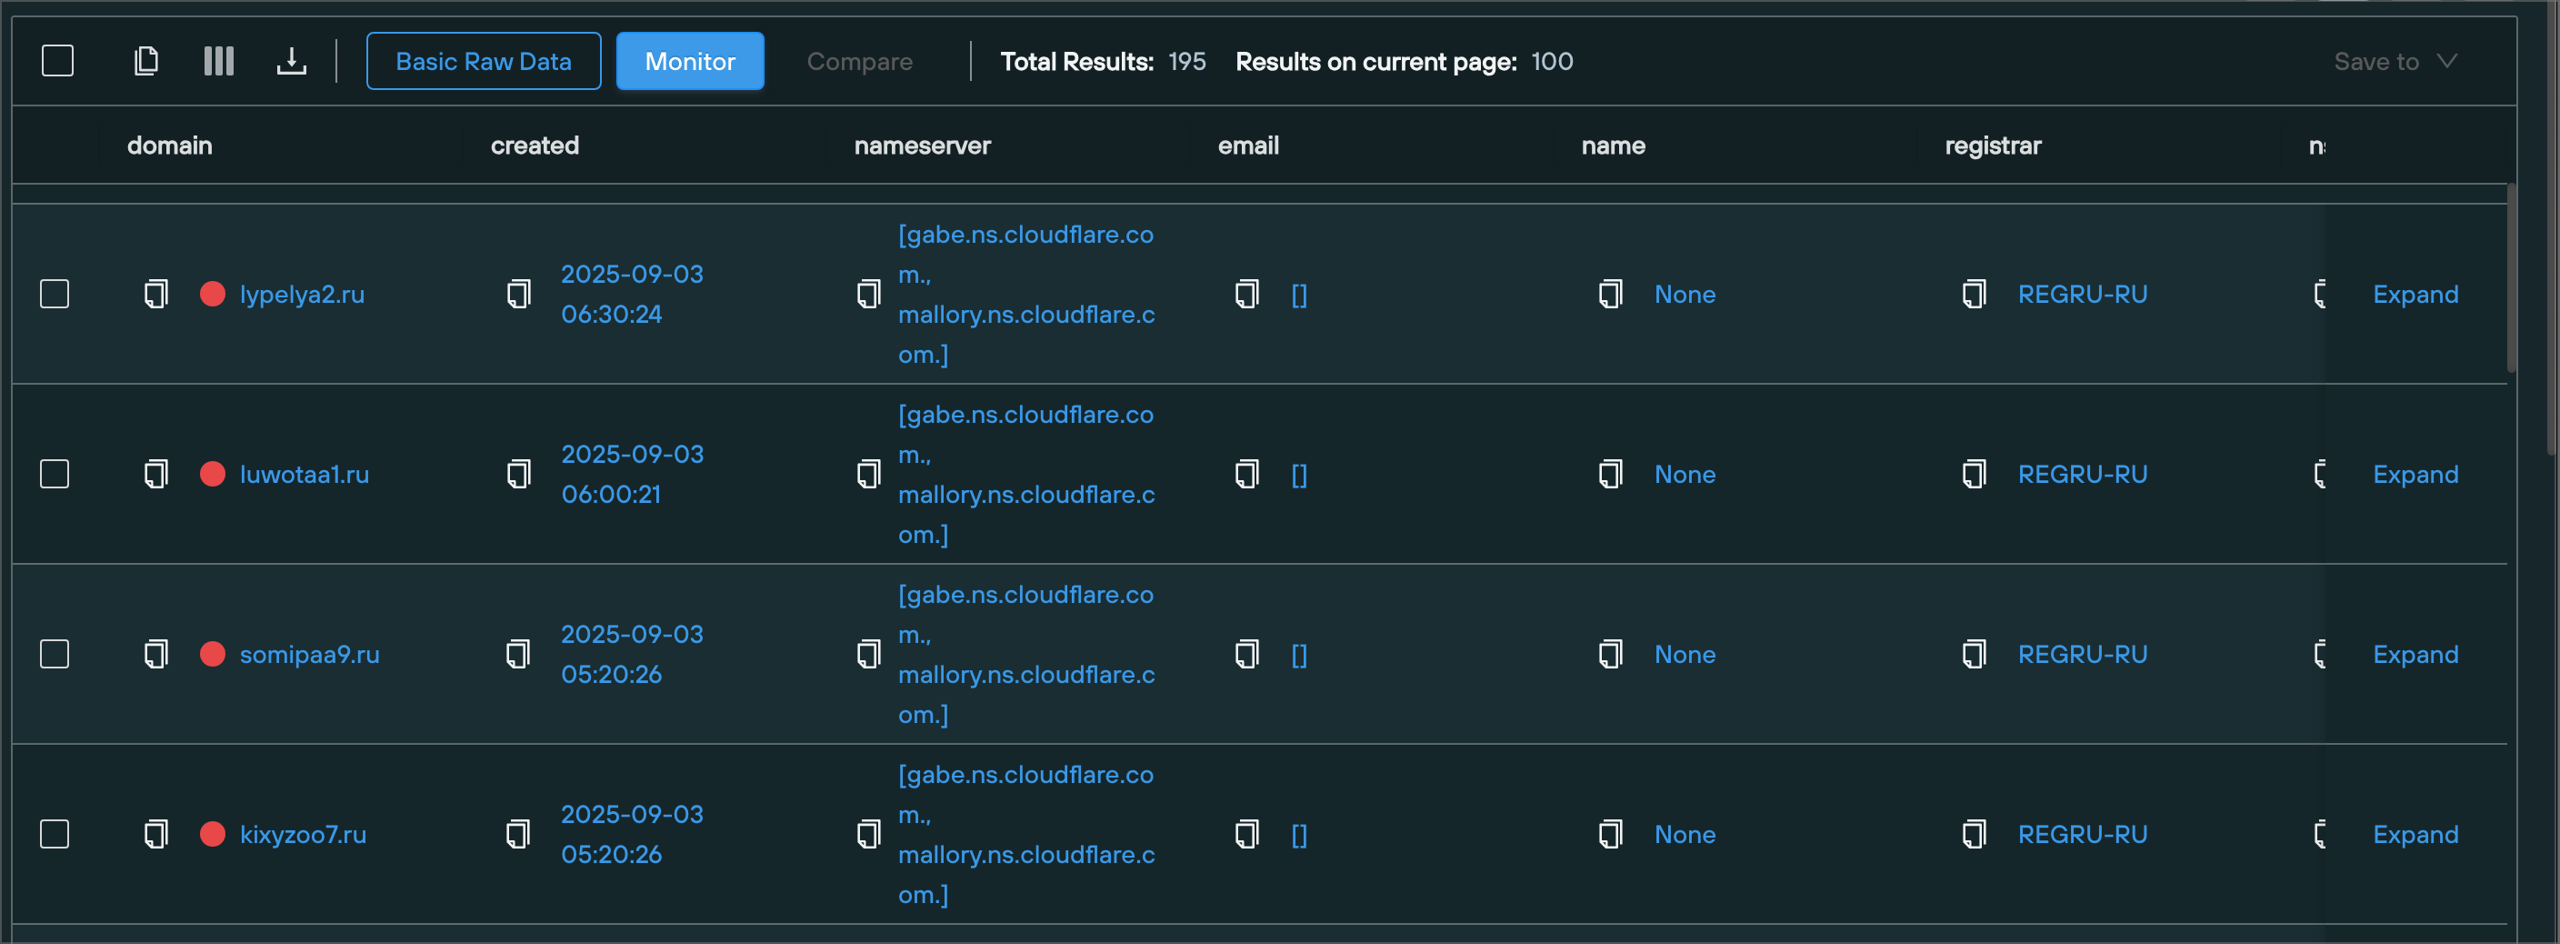The height and width of the screenshot is (944, 2560).
Task: Click the red status dot beside lypelya2.ru
Action: coord(212,294)
